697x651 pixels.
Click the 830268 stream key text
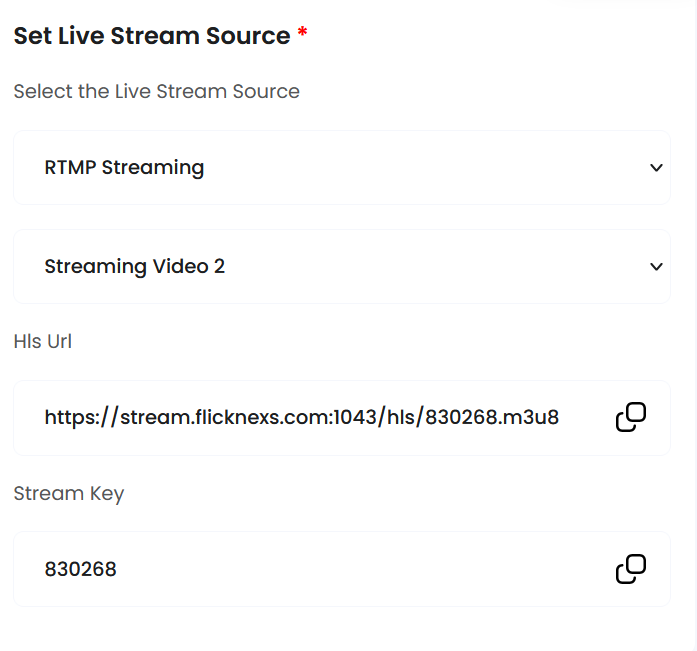tap(80, 570)
